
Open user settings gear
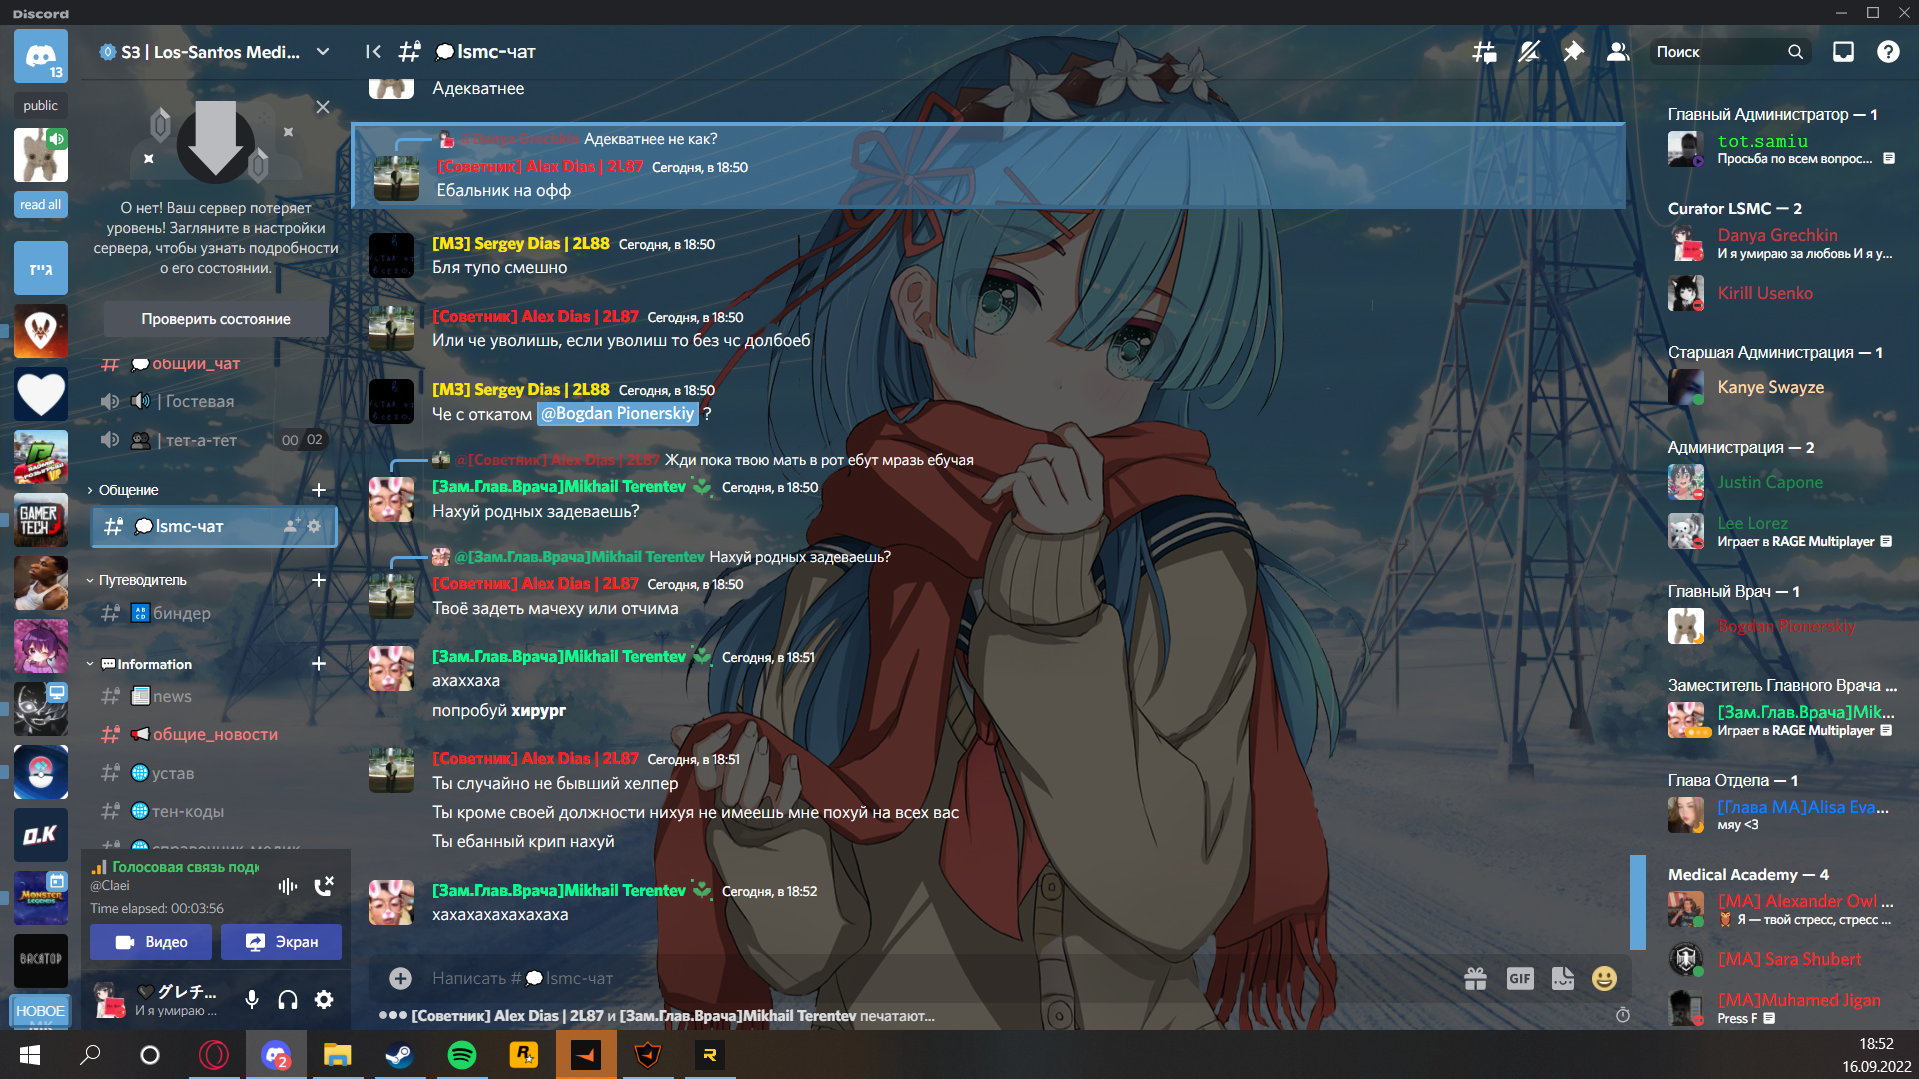[324, 999]
